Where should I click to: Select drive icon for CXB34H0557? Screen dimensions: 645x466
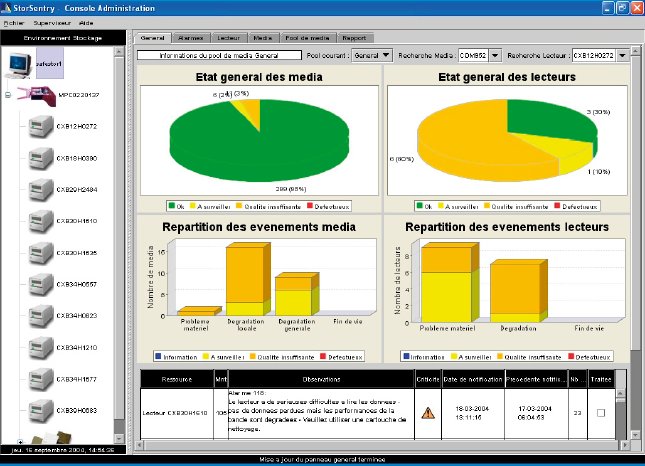[41, 285]
